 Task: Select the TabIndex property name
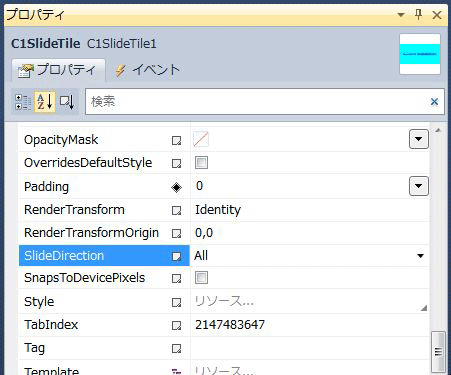pyautogui.click(x=51, y=325)
